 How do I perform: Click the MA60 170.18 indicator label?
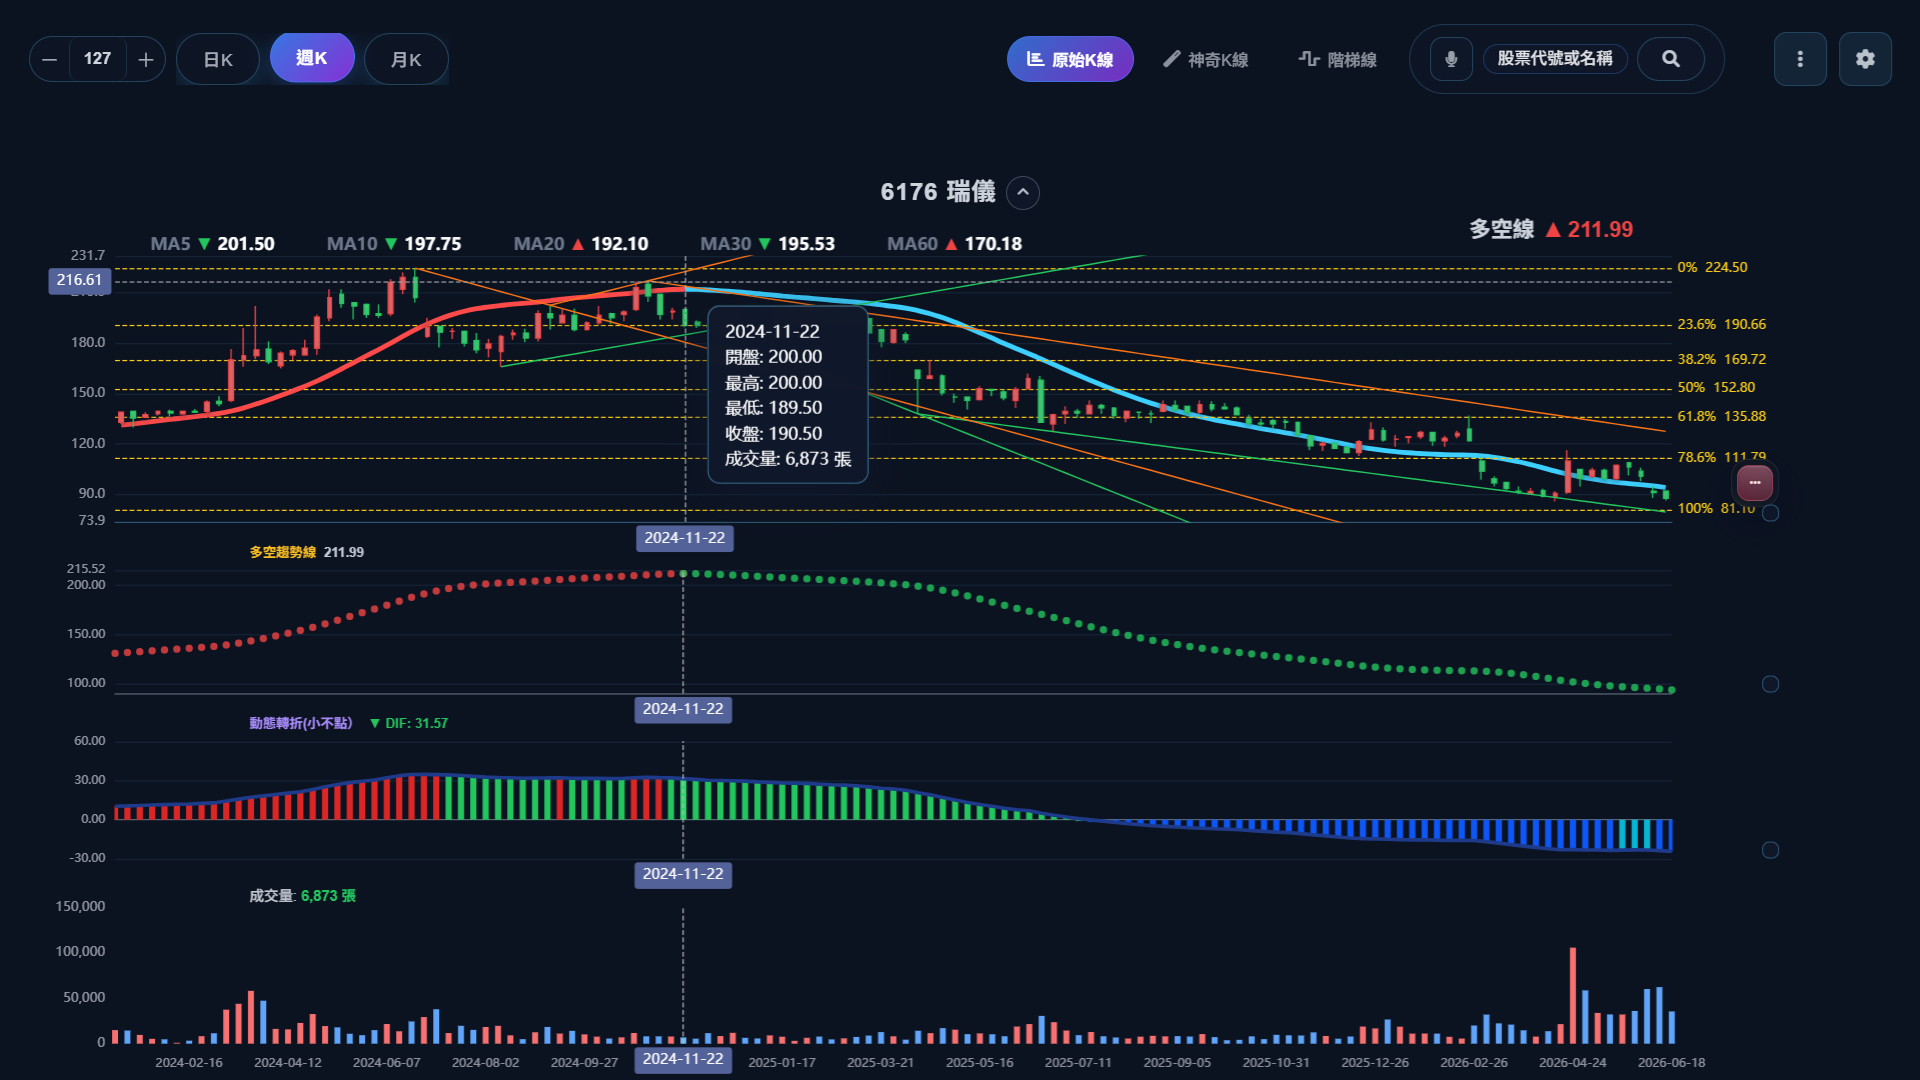click(x=954, y=244)
